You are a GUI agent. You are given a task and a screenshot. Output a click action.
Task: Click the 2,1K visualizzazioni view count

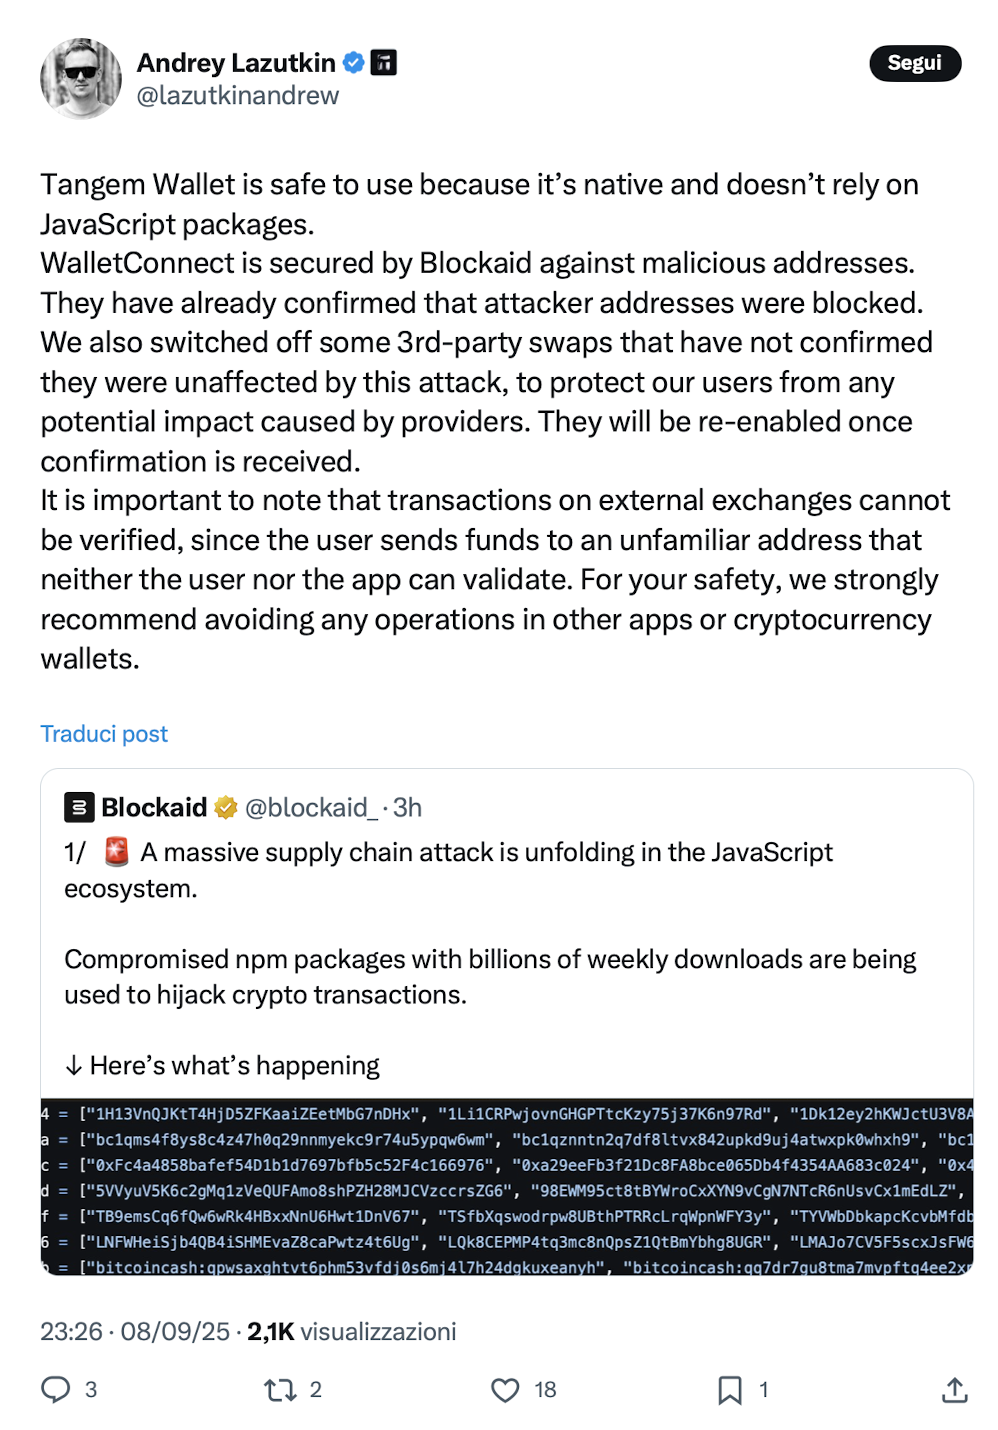(352, 1331)
